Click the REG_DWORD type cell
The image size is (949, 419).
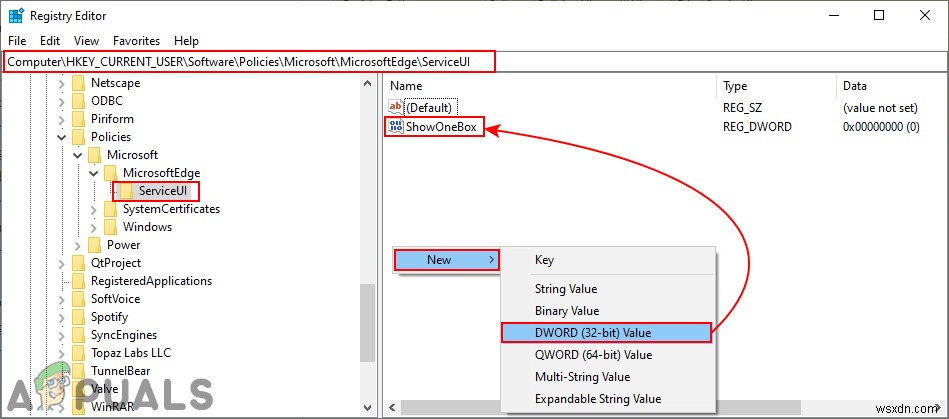coord(757,127)
